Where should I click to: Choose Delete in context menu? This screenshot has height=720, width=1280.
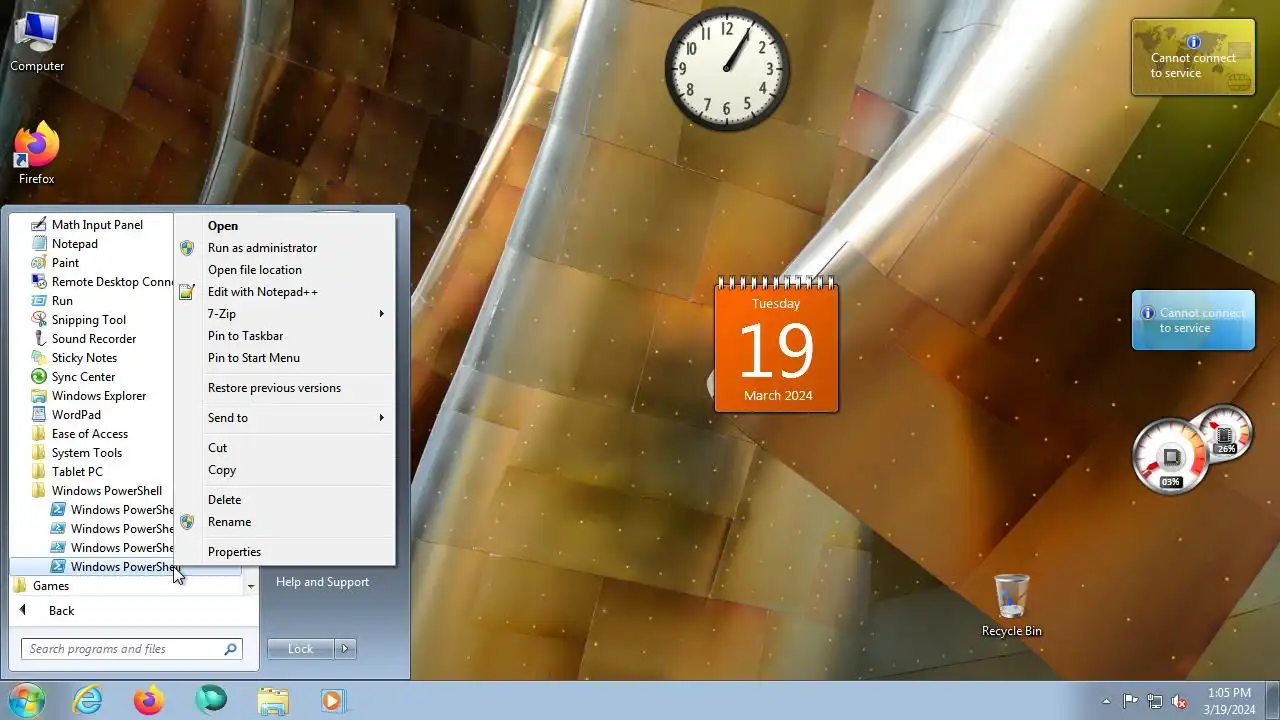(286, 500)
